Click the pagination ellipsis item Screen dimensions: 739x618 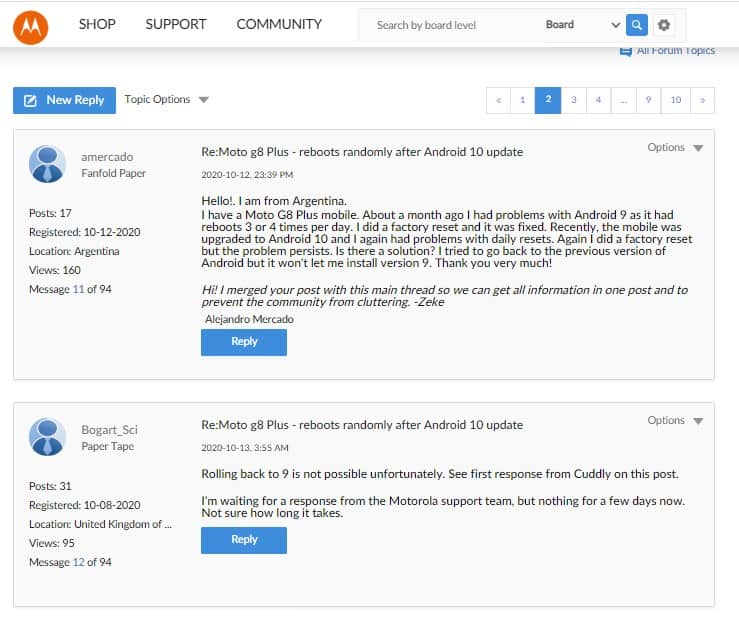click(624, 100)
